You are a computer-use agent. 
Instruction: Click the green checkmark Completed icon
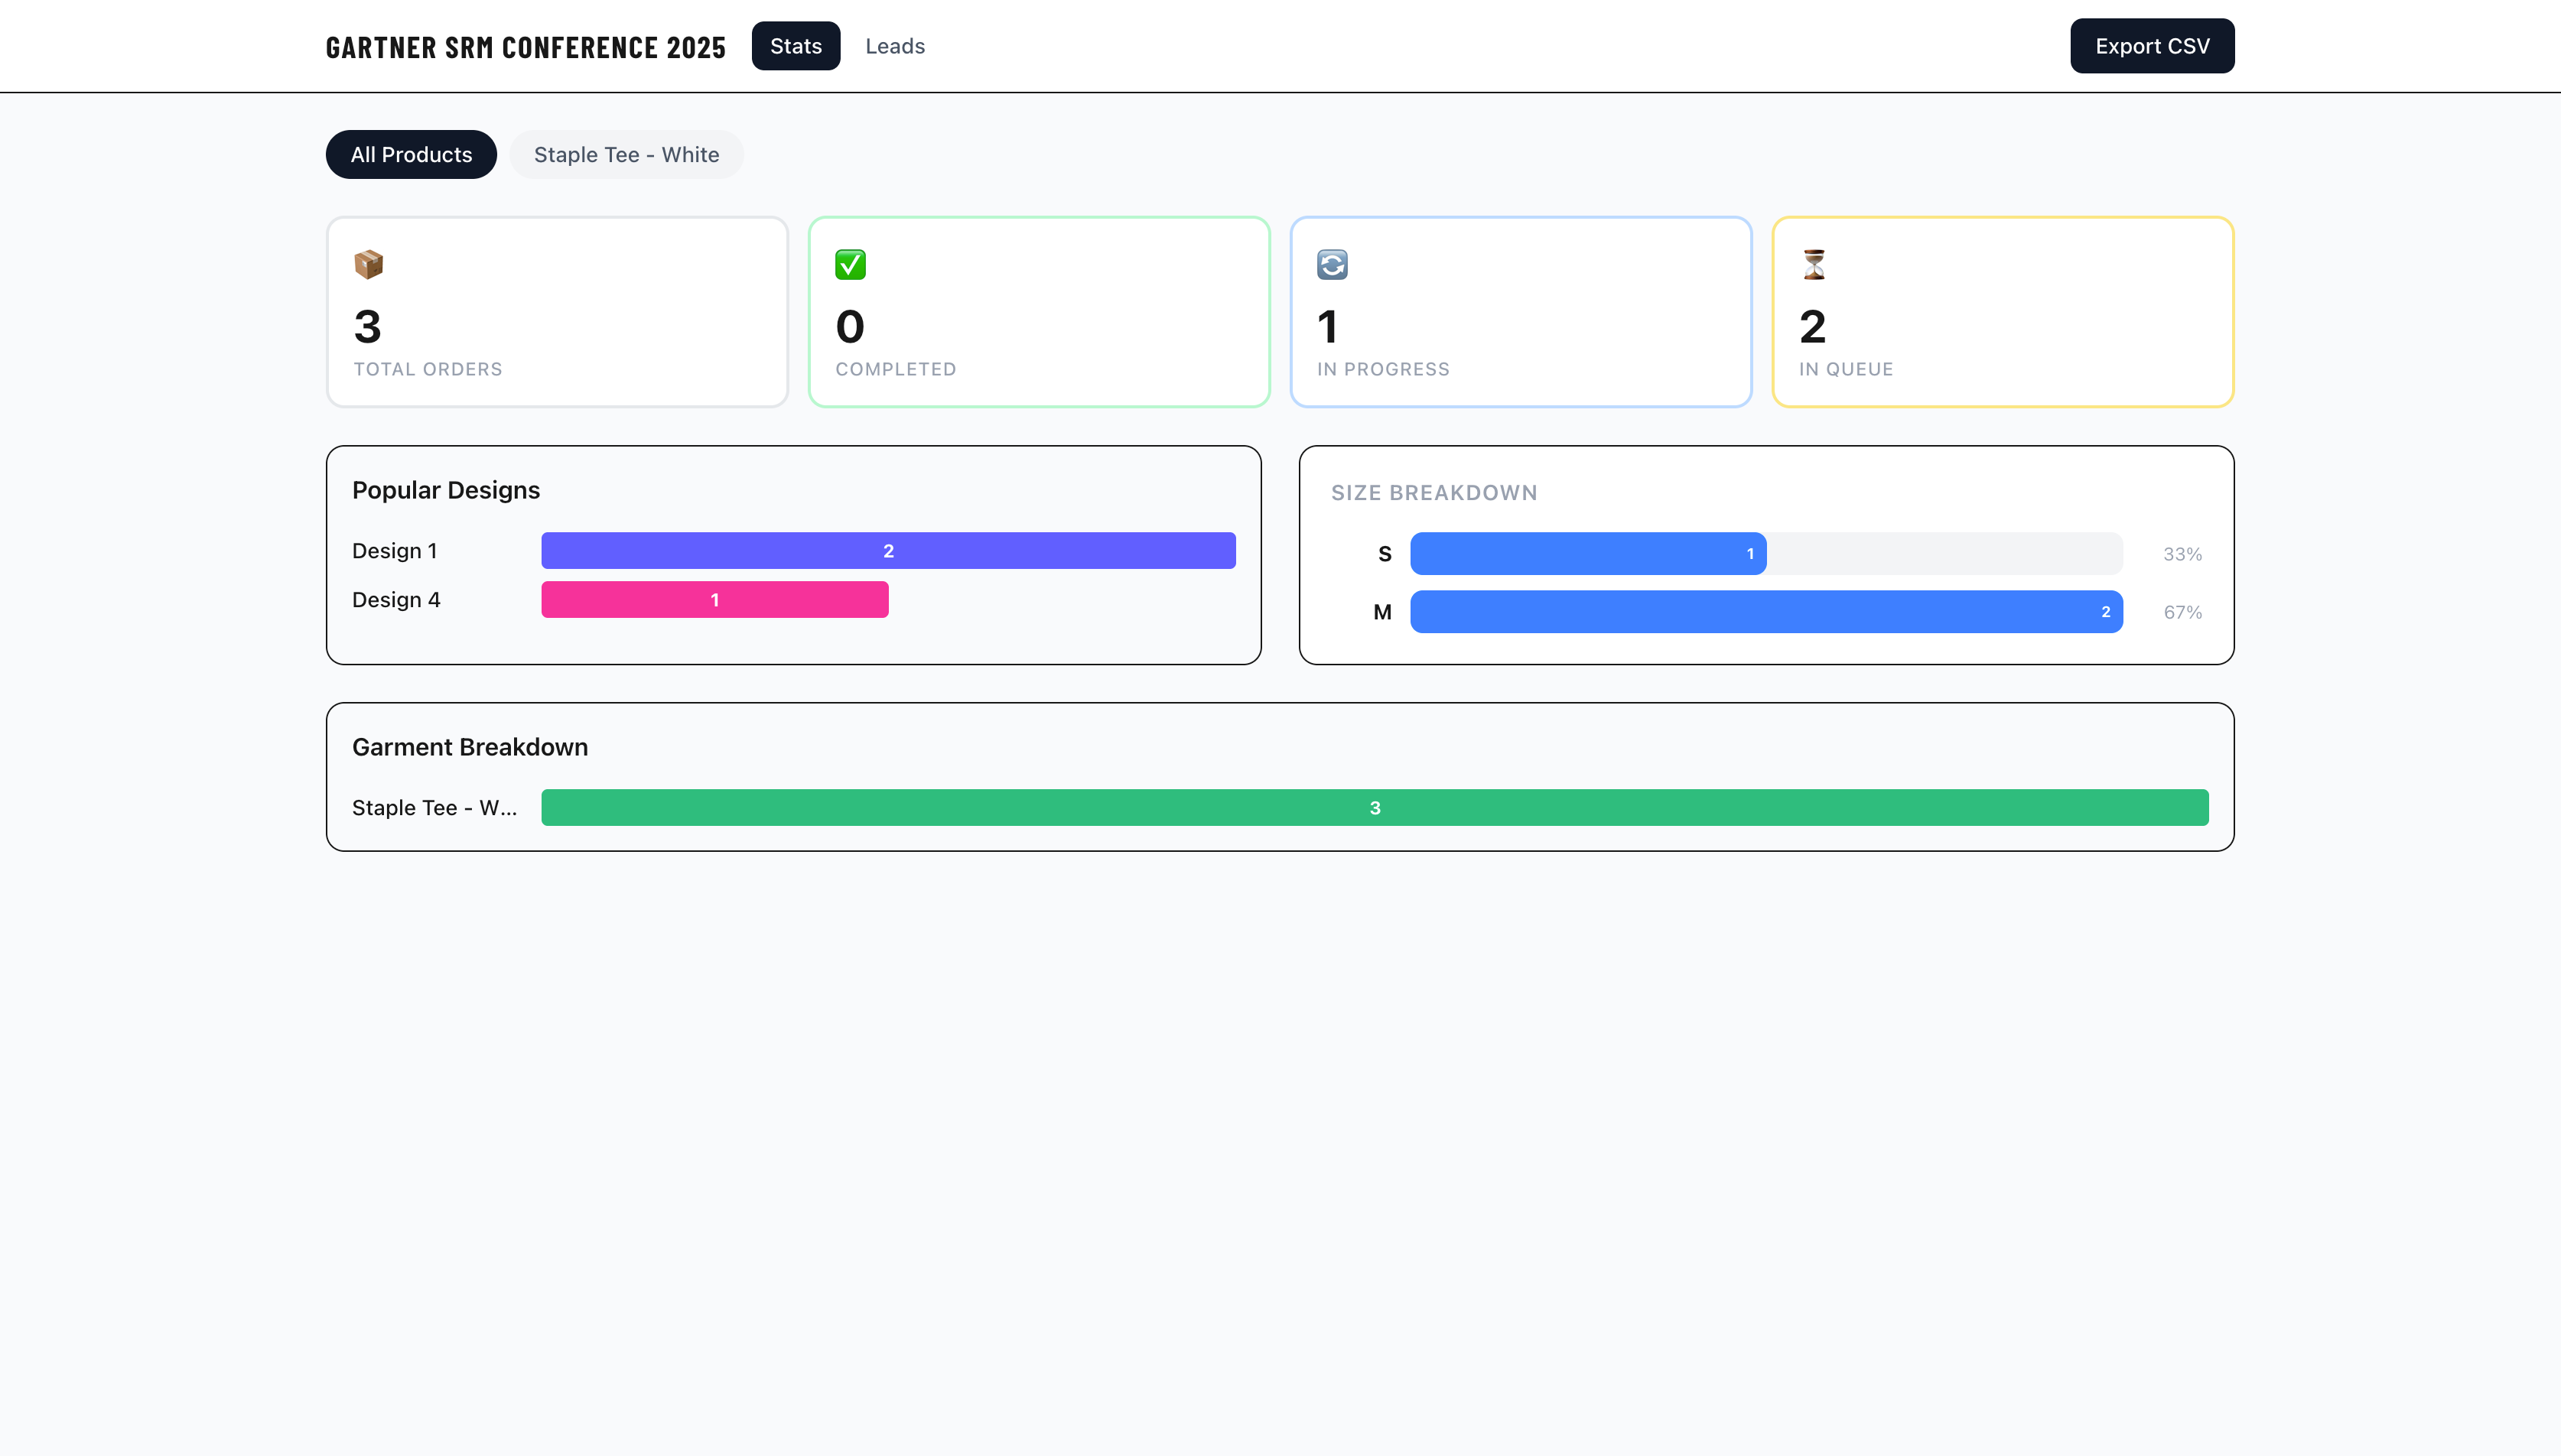pos(850,264)
